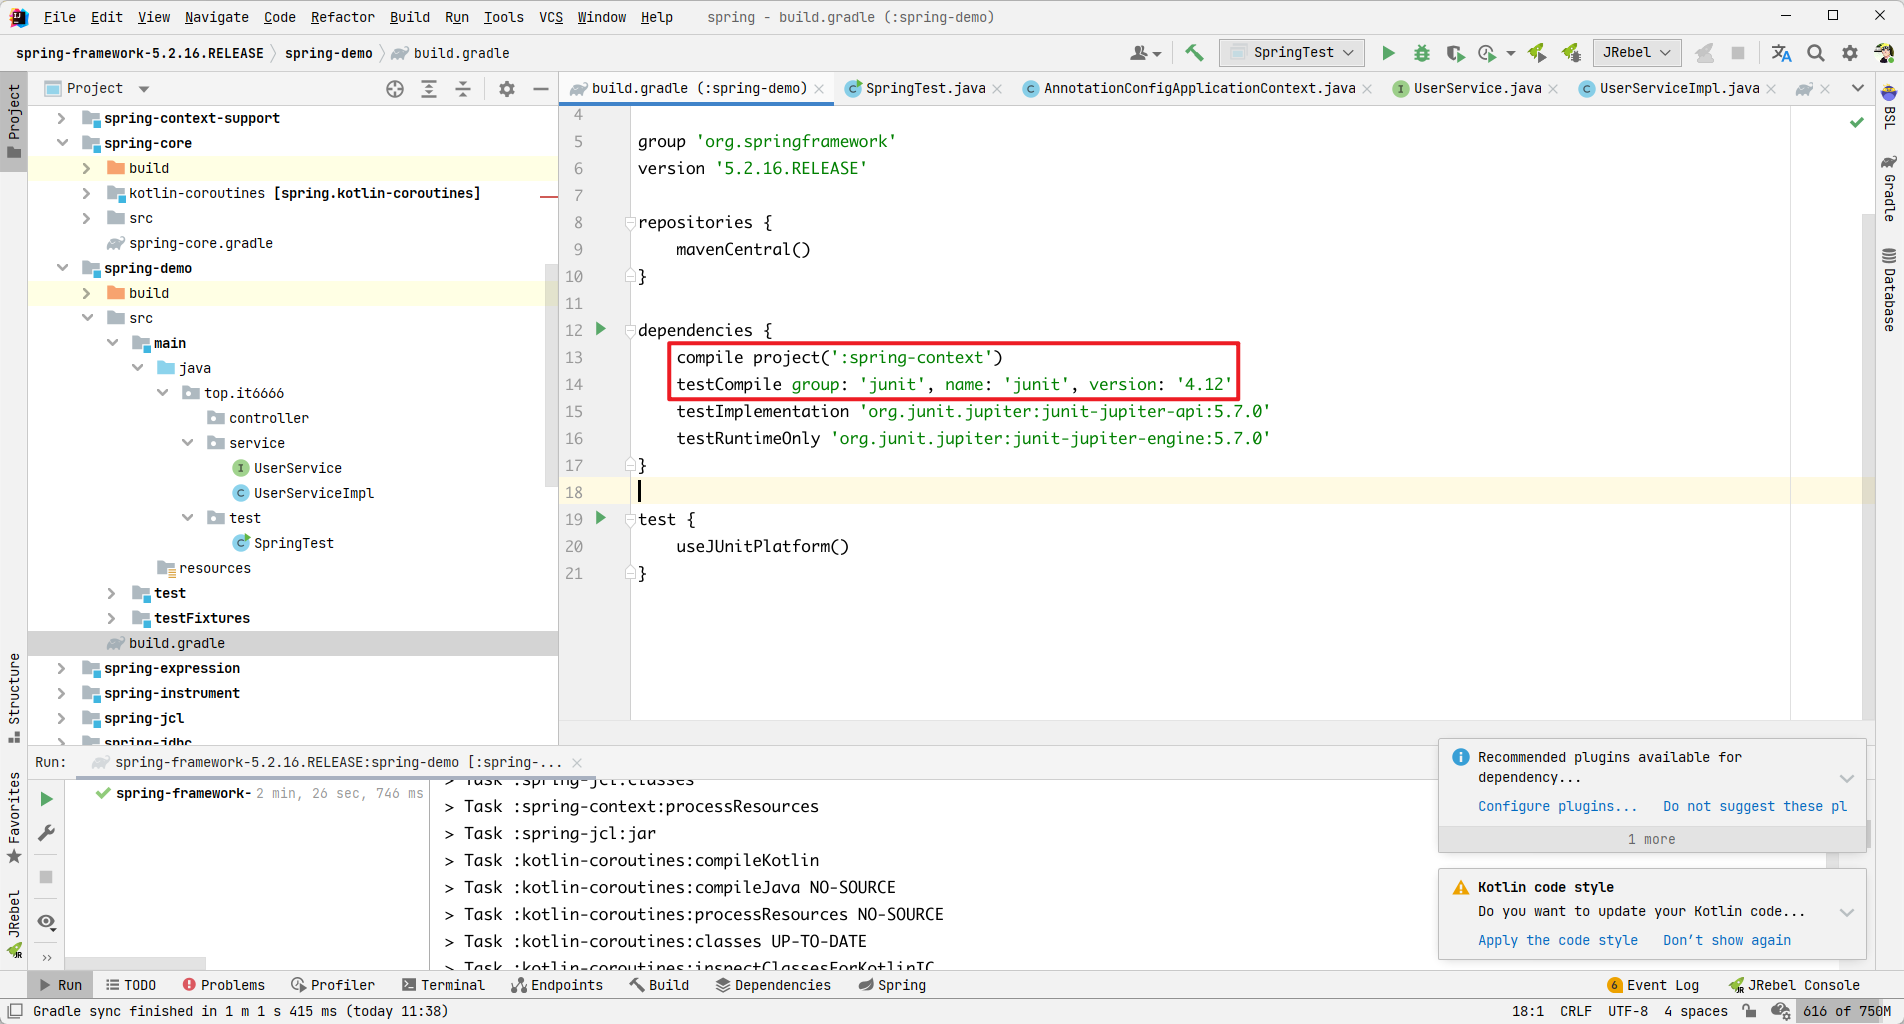The image size is (1904, 1024).
Task: Run dependencies block from gutter arrow
Action: (x=601, y=329)
